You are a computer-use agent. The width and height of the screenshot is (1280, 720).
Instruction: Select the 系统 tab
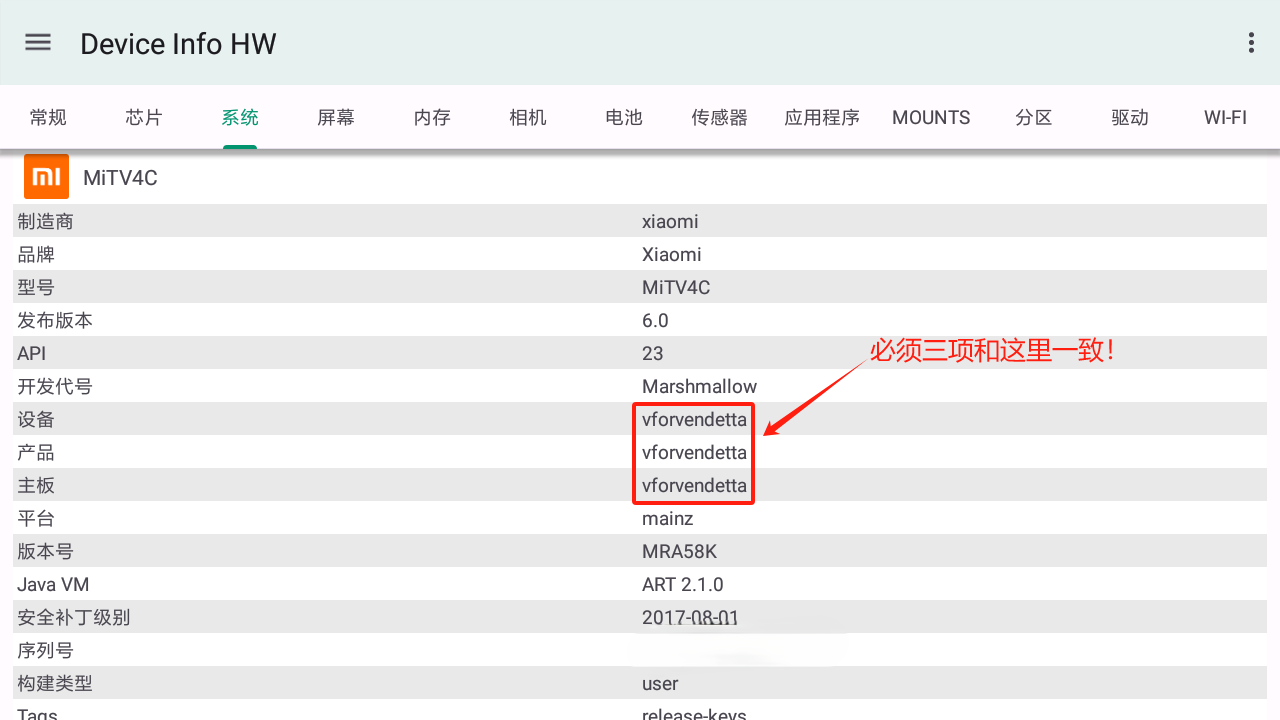point(240,117)
